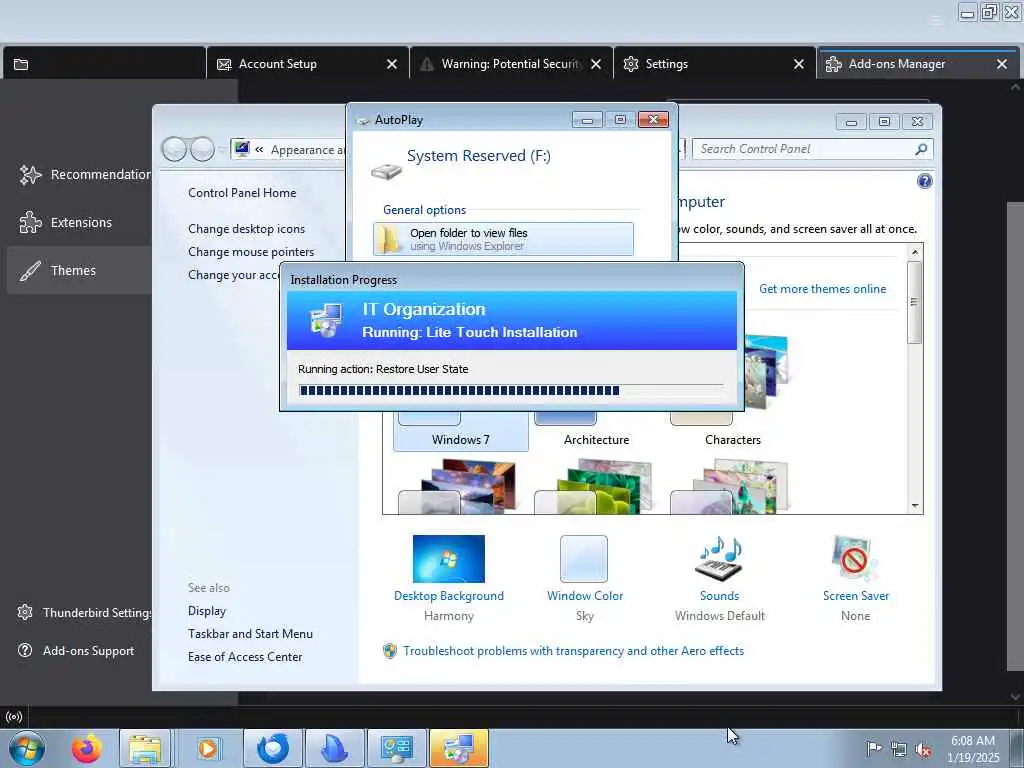Open Thunderbird Settings from sidebar
Screen dimensions: 1024x768
click(85, 613)
